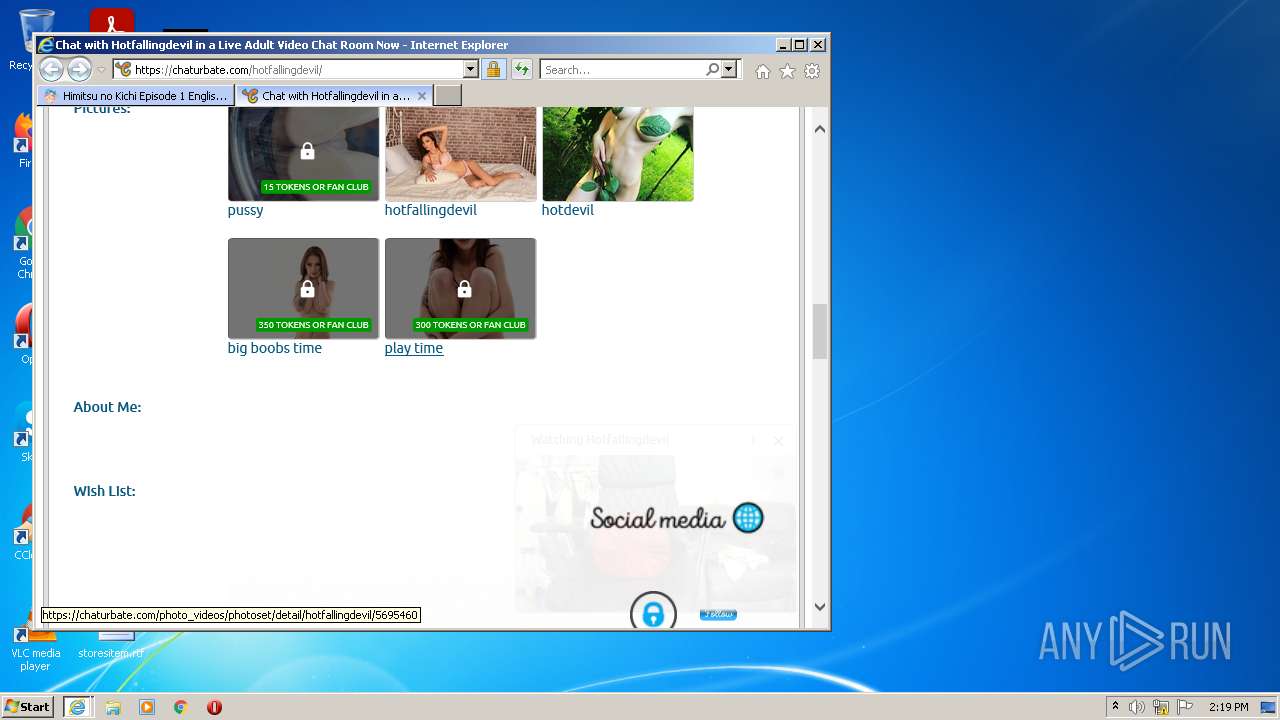Close the faded 'Watching Hotfallingdevil' mini player
This screenshot has width=1280, height=720.
tap(778, 440)
